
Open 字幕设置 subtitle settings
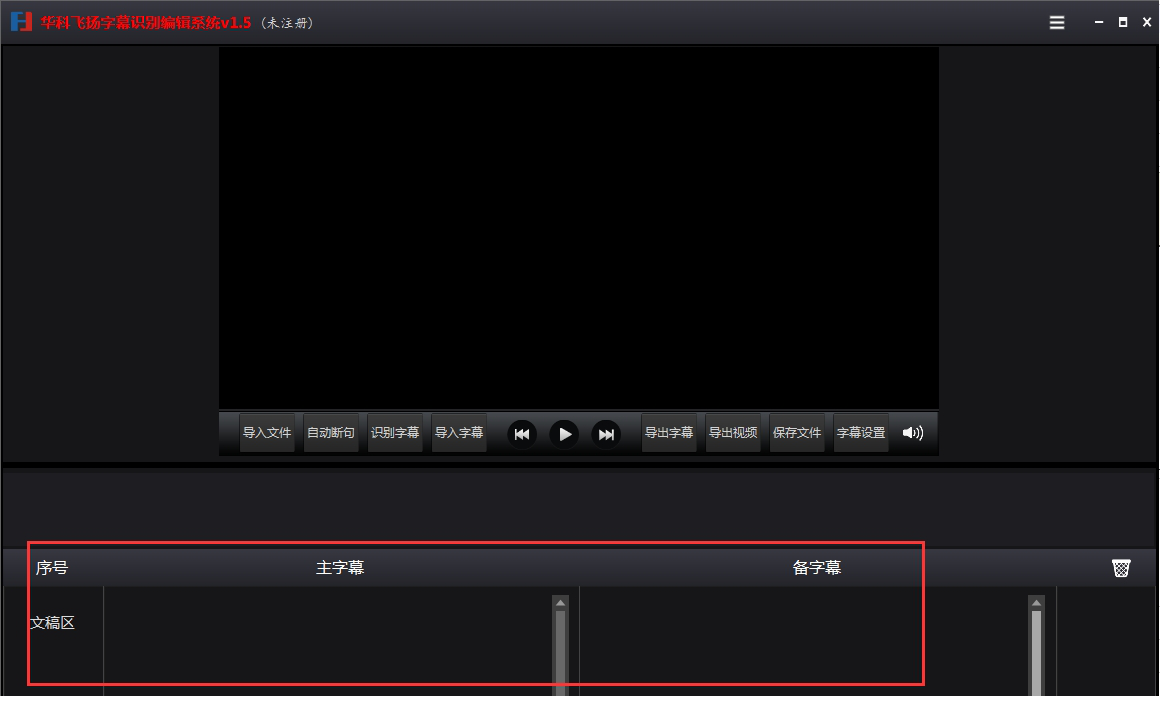coord(860,432)
